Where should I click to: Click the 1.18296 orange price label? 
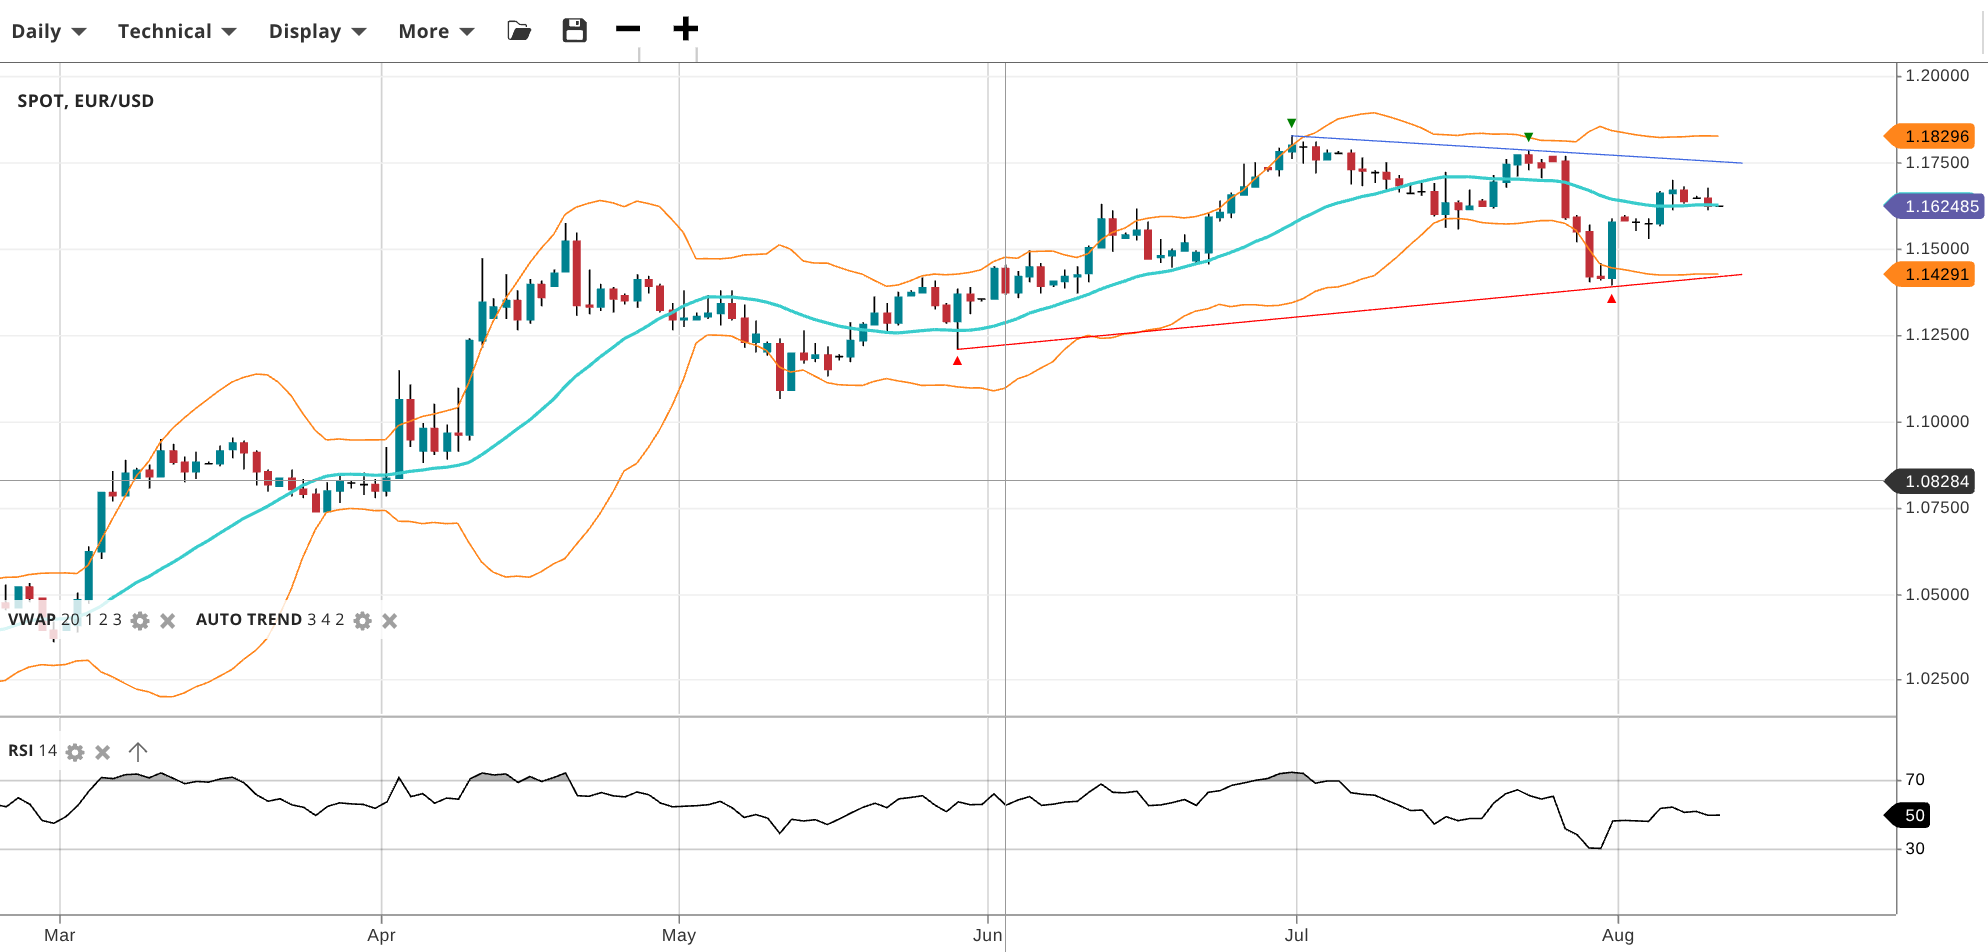click(x=1934, y=136)
